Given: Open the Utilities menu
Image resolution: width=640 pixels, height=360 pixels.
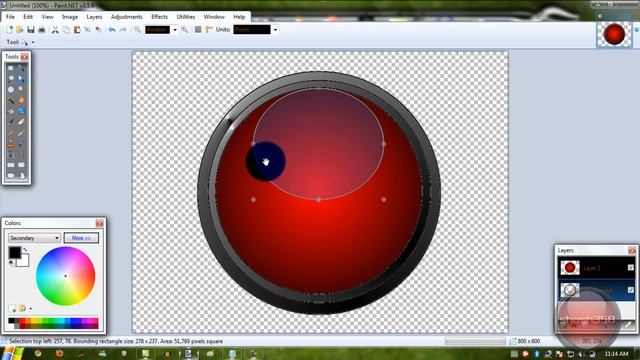Looking at the screenshot, I should point(186,17).
